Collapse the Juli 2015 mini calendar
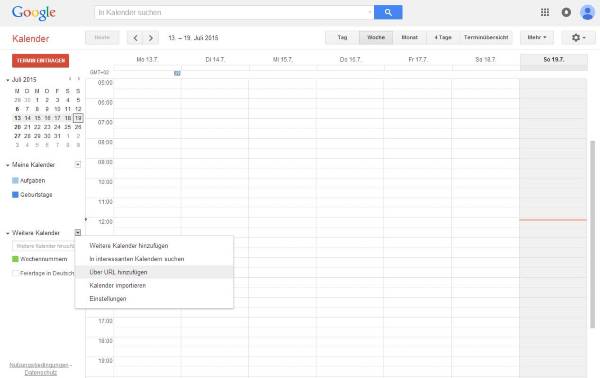 pos(7,80)
